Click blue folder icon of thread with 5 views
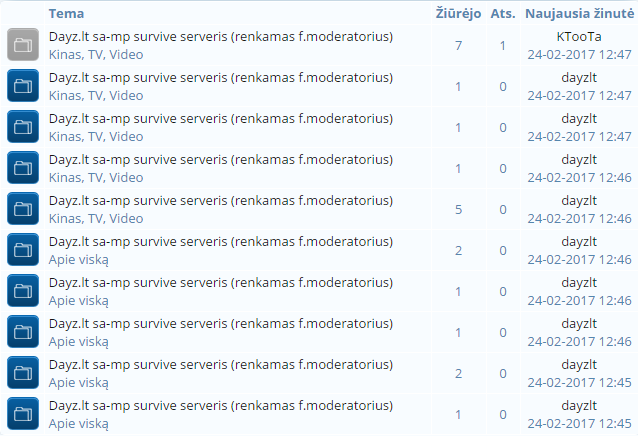Image resolution: width=638 pixels, height=436 pixels. click(x=22, y=209)
